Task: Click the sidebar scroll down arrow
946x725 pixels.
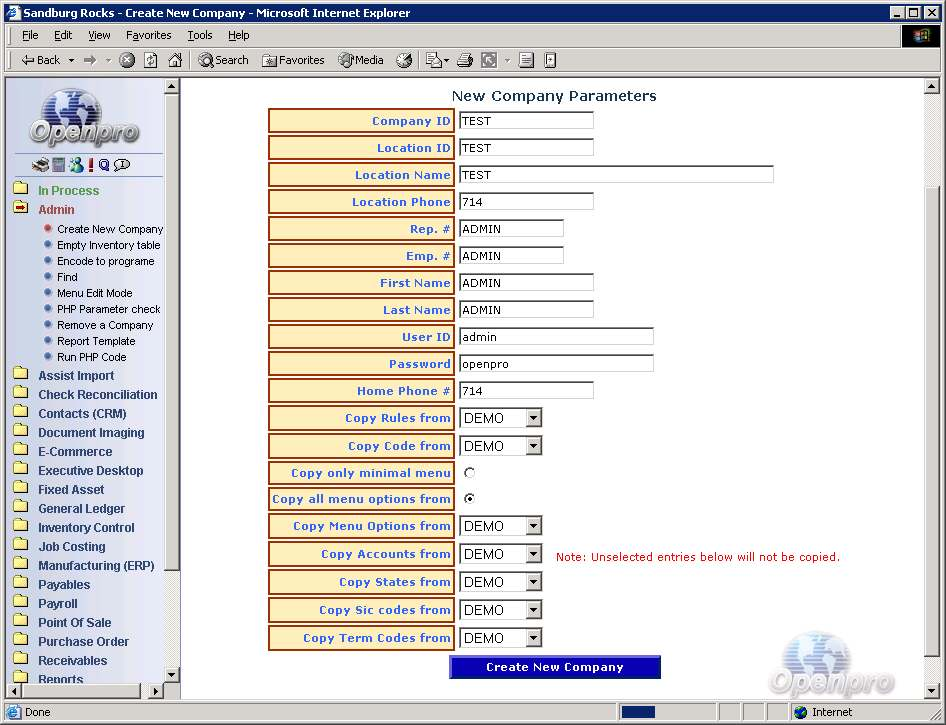Action: pos(171,675)
